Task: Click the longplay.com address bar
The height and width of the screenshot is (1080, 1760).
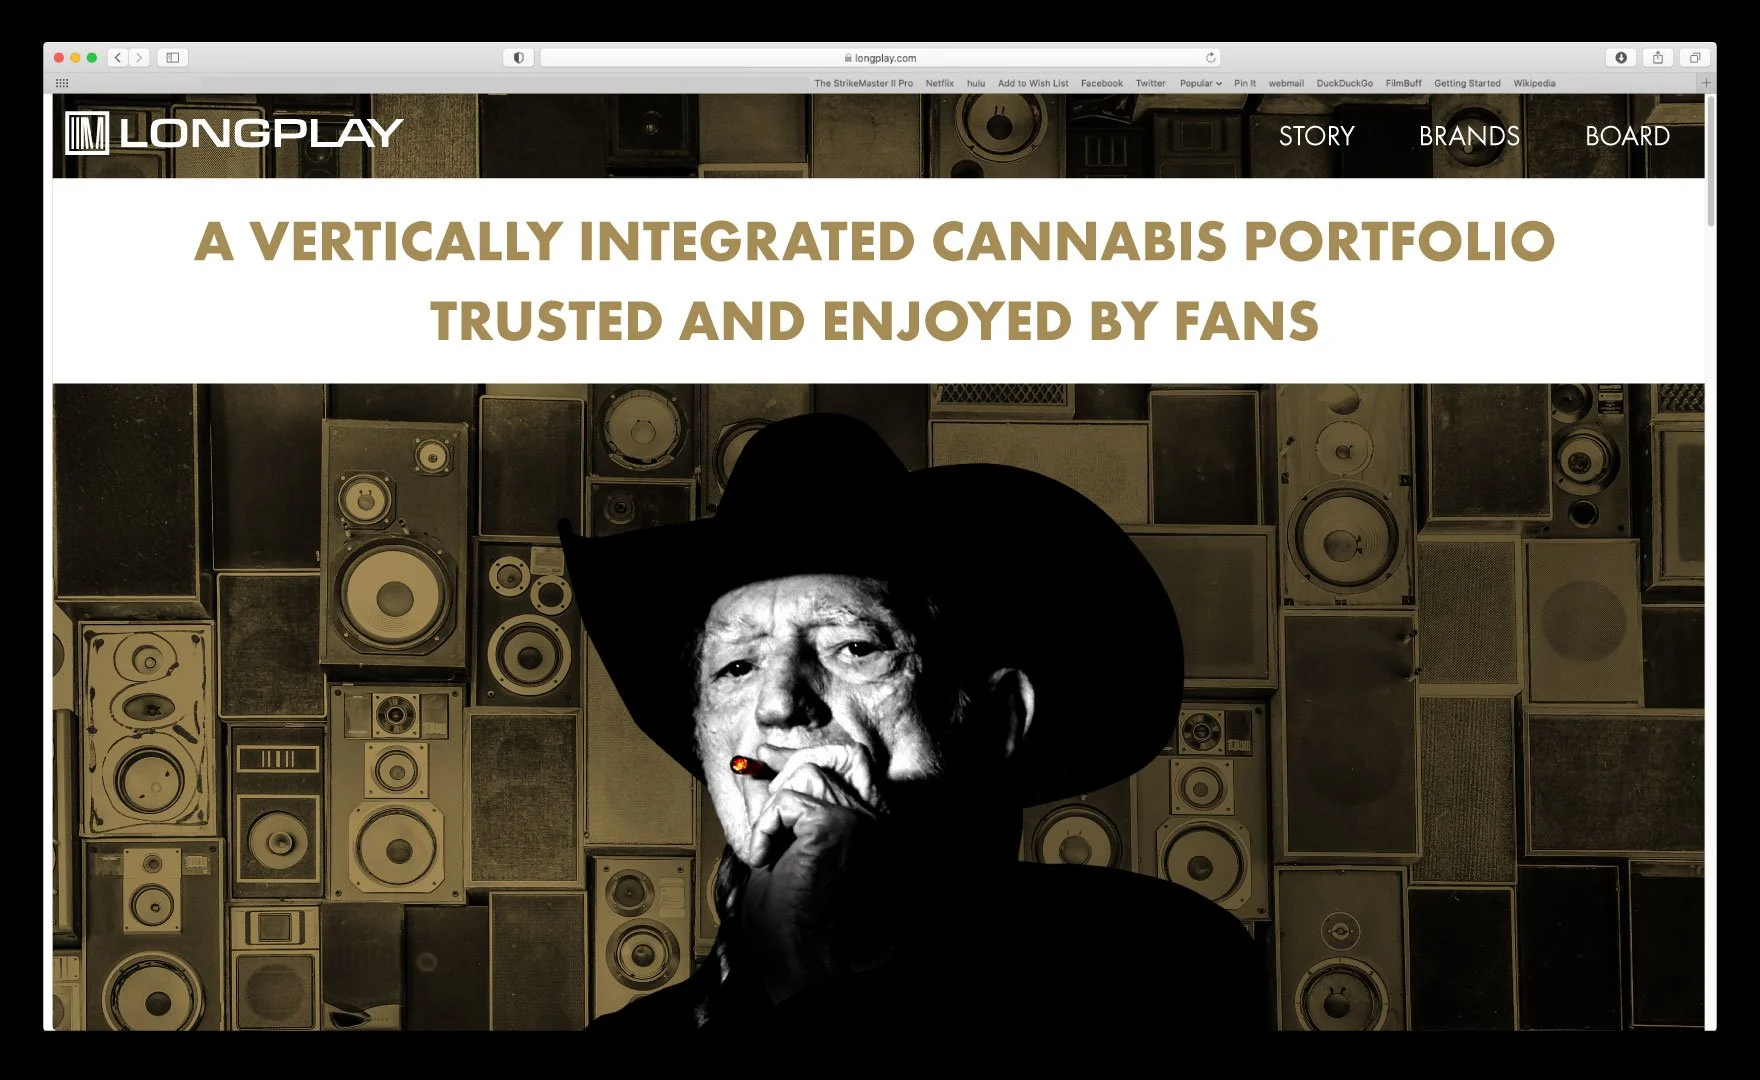Action: click(x=880, y=58)
